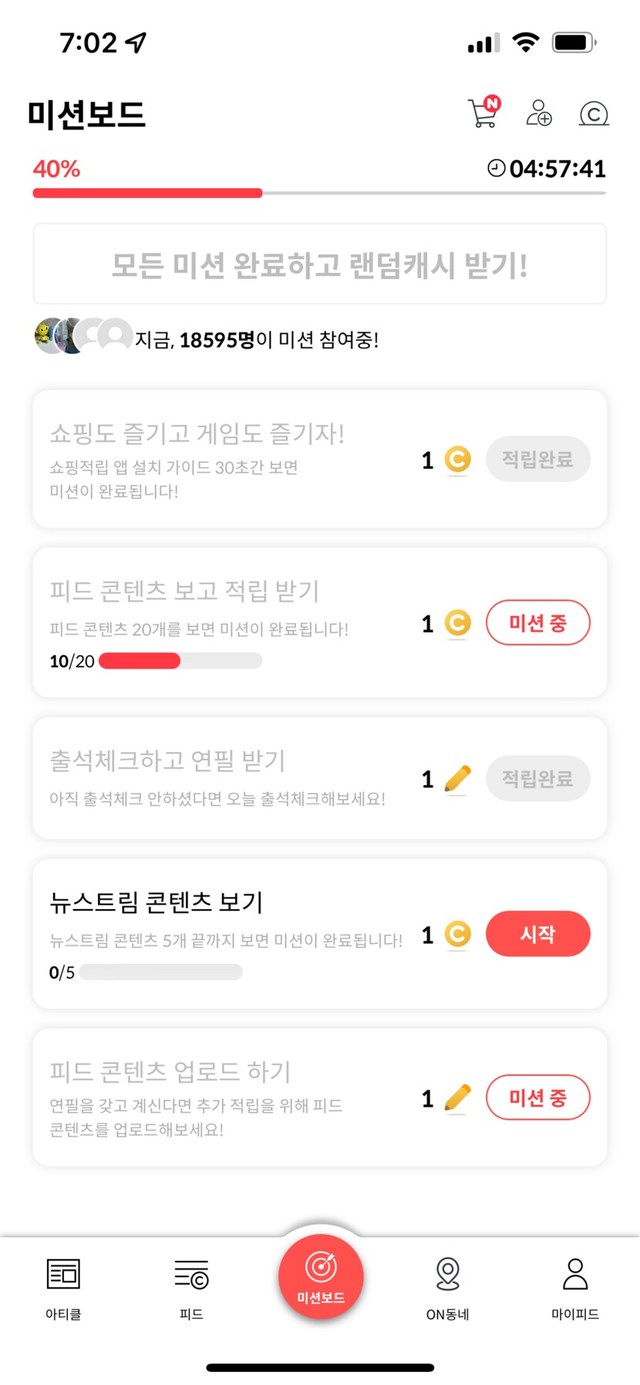Go to the ON동네 tab

(x=447, y=1289)
